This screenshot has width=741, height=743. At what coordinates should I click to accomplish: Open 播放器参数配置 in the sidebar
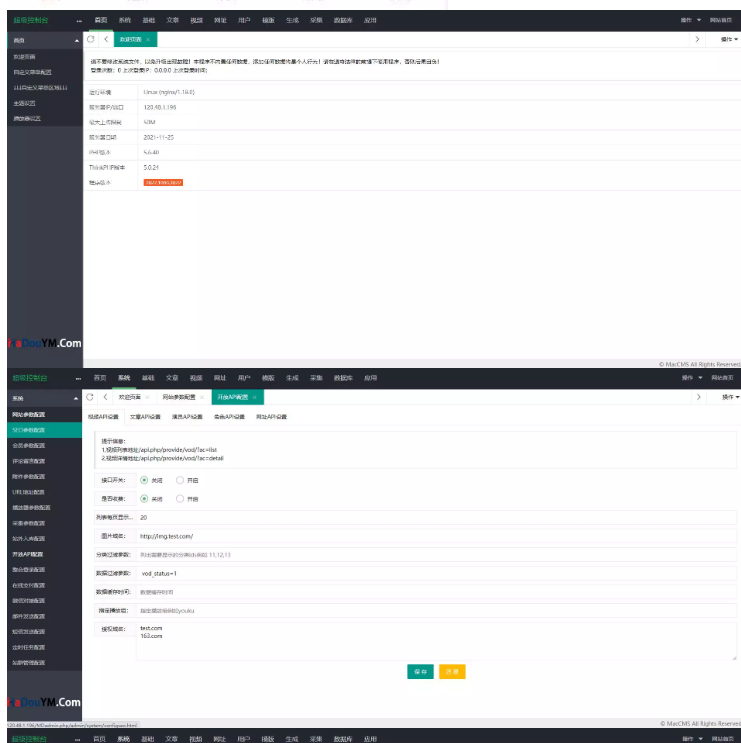tap(31, 507)
